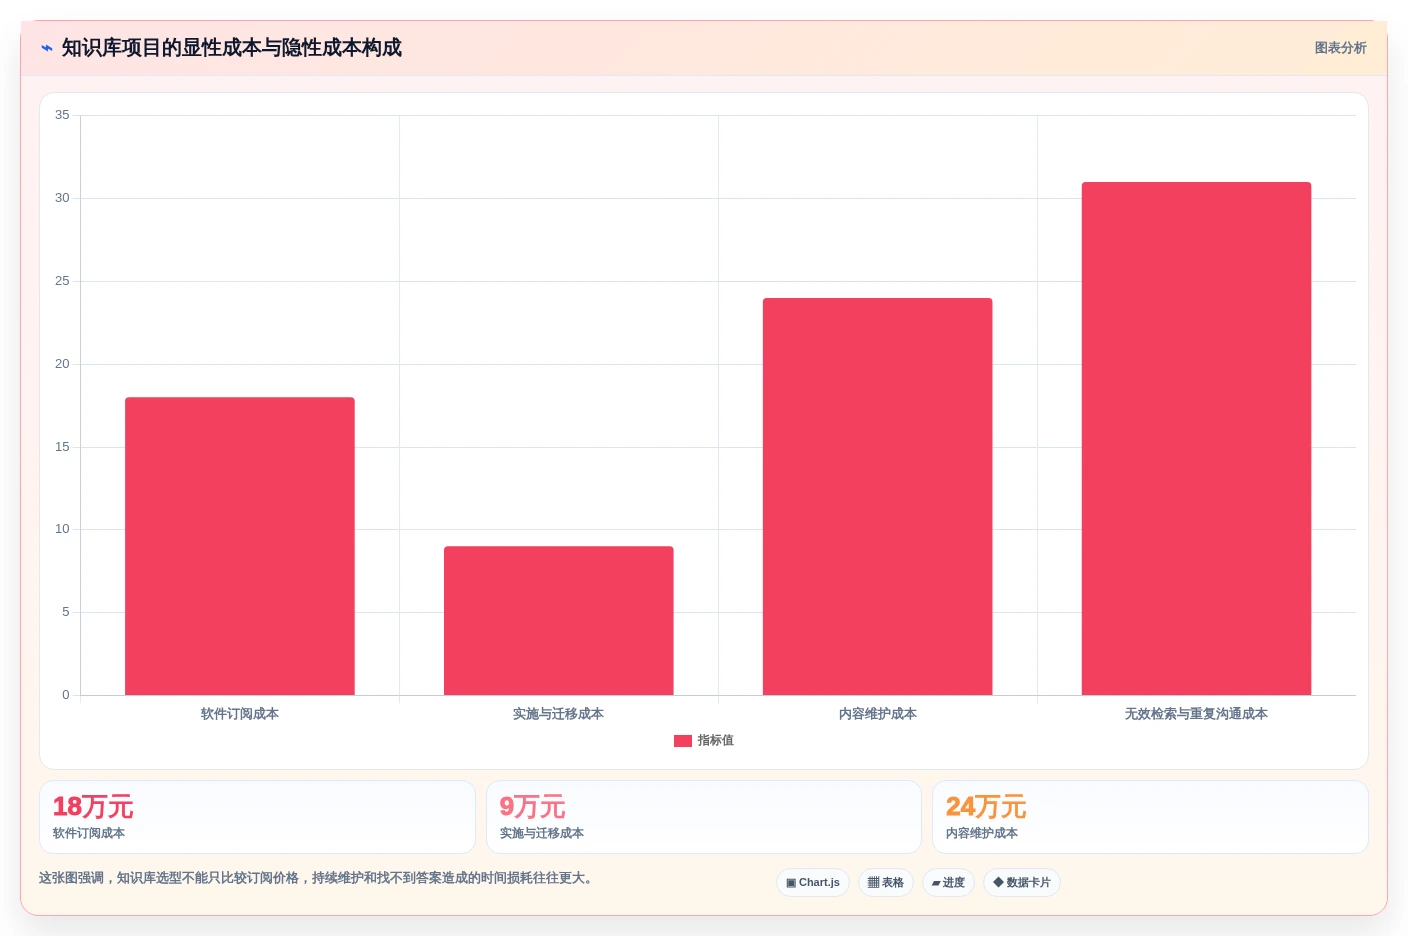1408x936 pixels.
Task: Click the y-axis value 10
Action: [62, 529]
